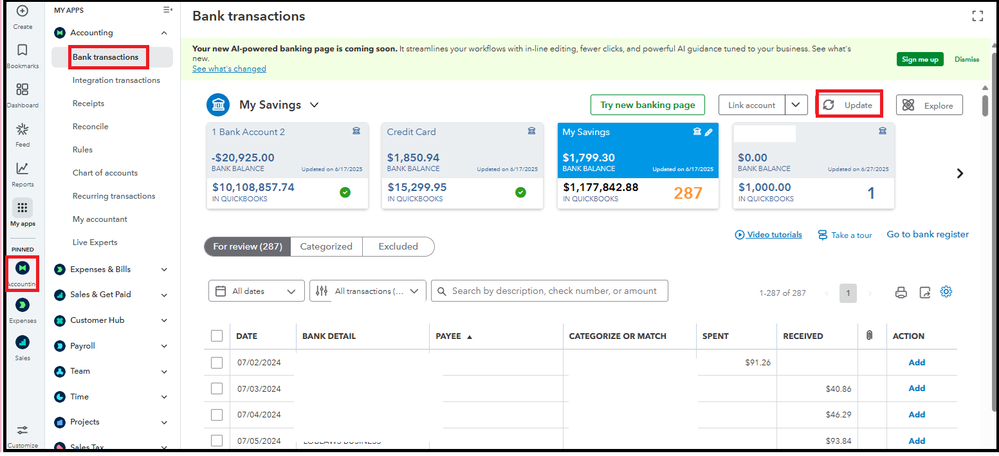This screenshot has width=999, height=456.
Task: Click the Update button
Action: click(x=849, y=105)
